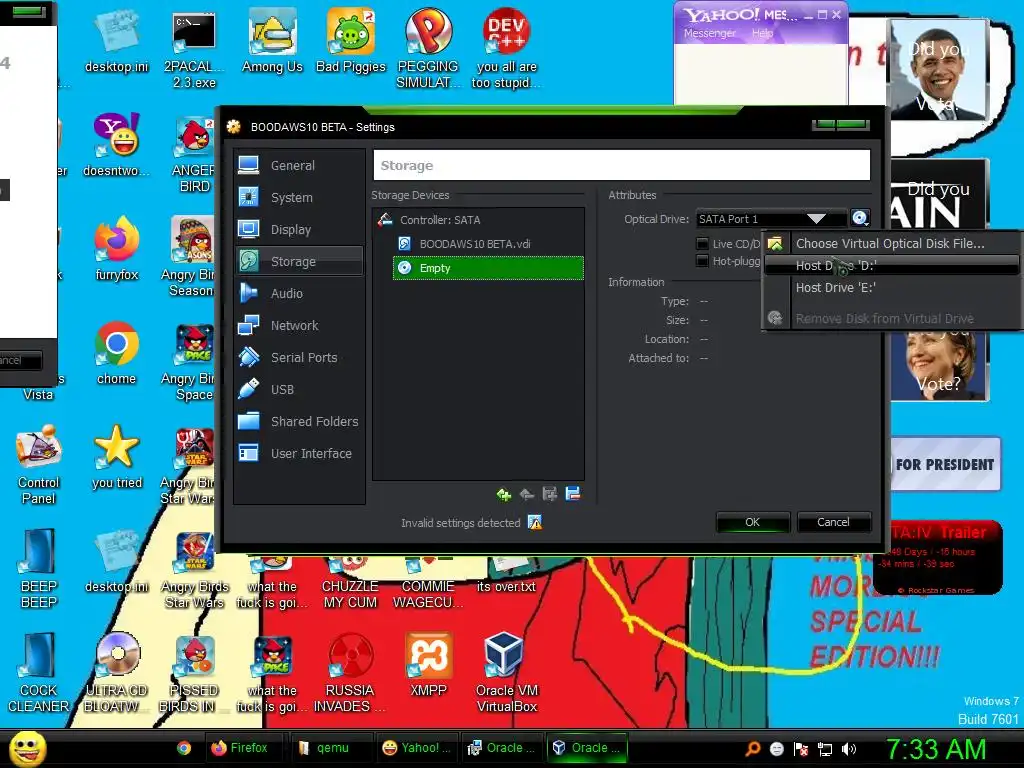Click the volume speaker tray icon

pyautogui.click(x=849, y=749)
